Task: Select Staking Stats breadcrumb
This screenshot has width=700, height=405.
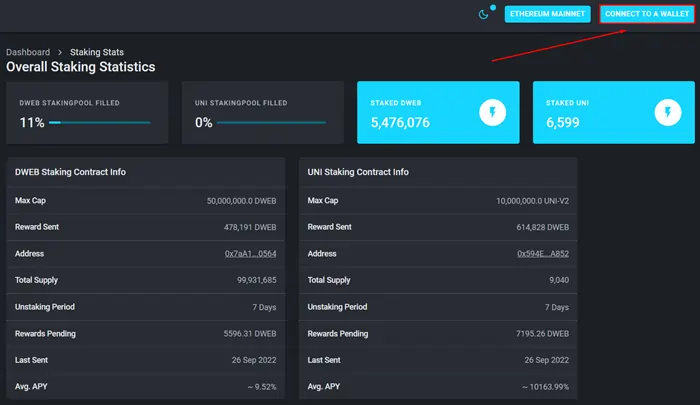Action: (x=97, y=52)
